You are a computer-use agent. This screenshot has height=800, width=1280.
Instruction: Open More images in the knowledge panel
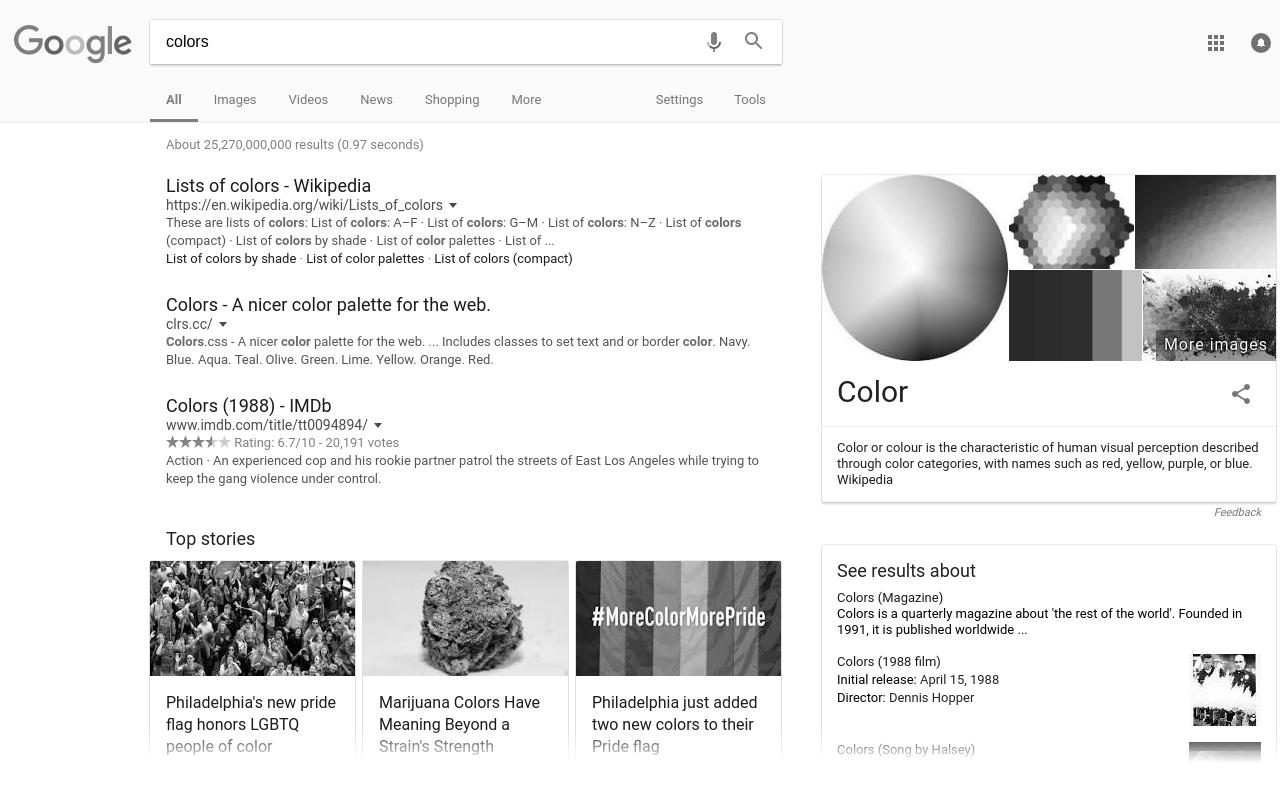click(1215, 344)
